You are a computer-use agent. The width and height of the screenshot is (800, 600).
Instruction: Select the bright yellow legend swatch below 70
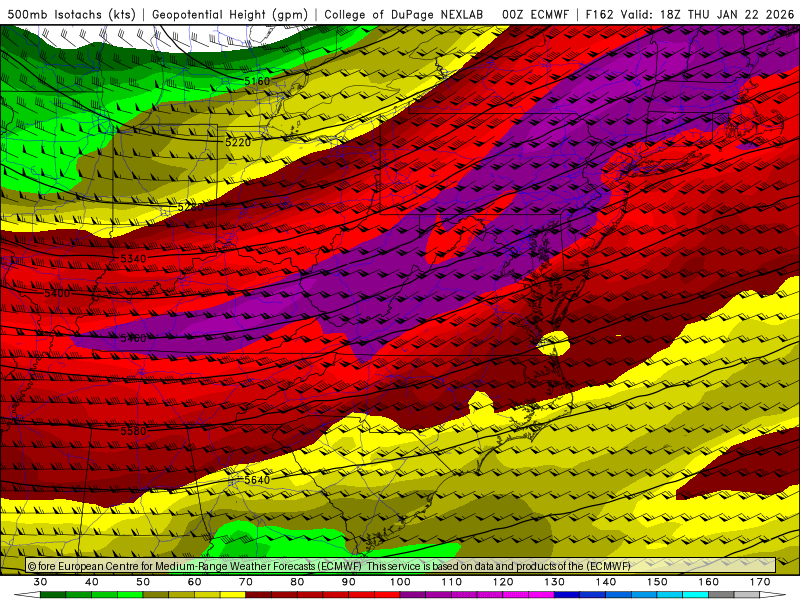coord(233,595)
